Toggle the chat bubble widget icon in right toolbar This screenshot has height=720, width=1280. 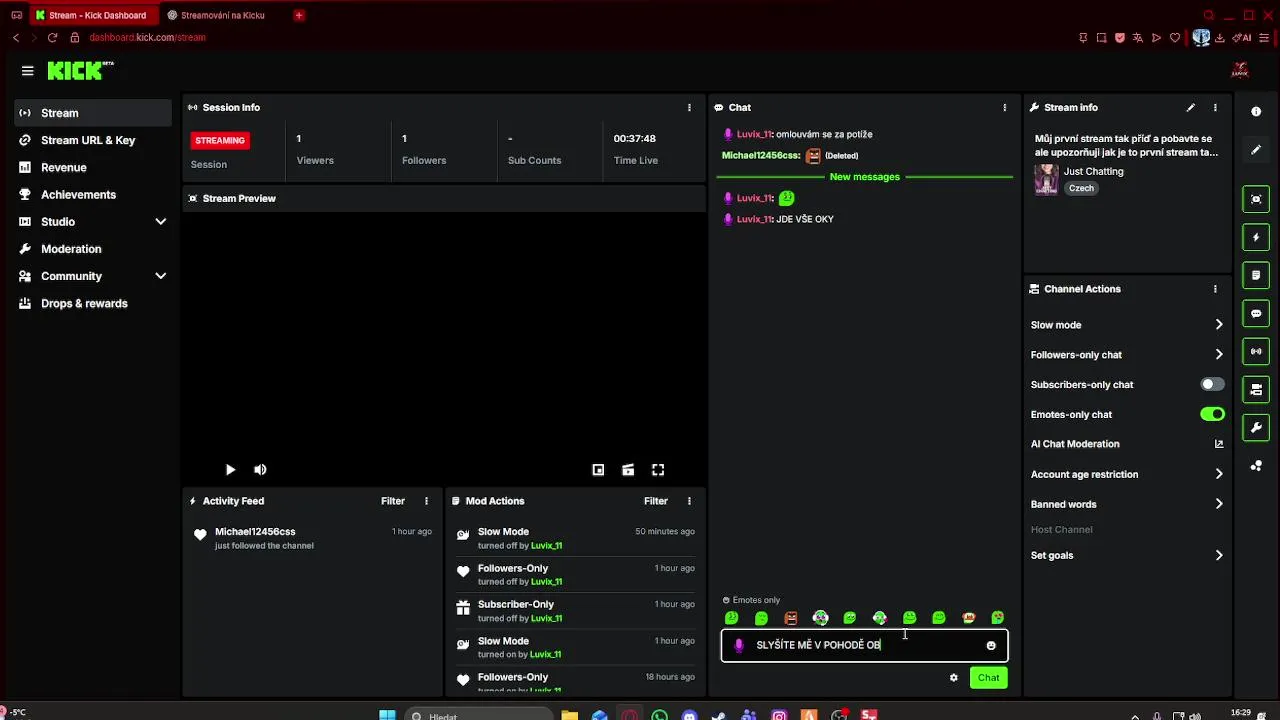(x=1256, y=313)
